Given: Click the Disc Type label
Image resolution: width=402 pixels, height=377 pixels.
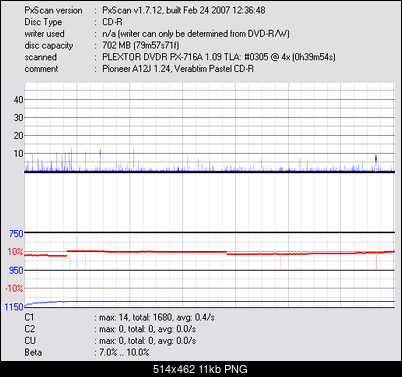Looking at the screenshot, I should 43,22.
